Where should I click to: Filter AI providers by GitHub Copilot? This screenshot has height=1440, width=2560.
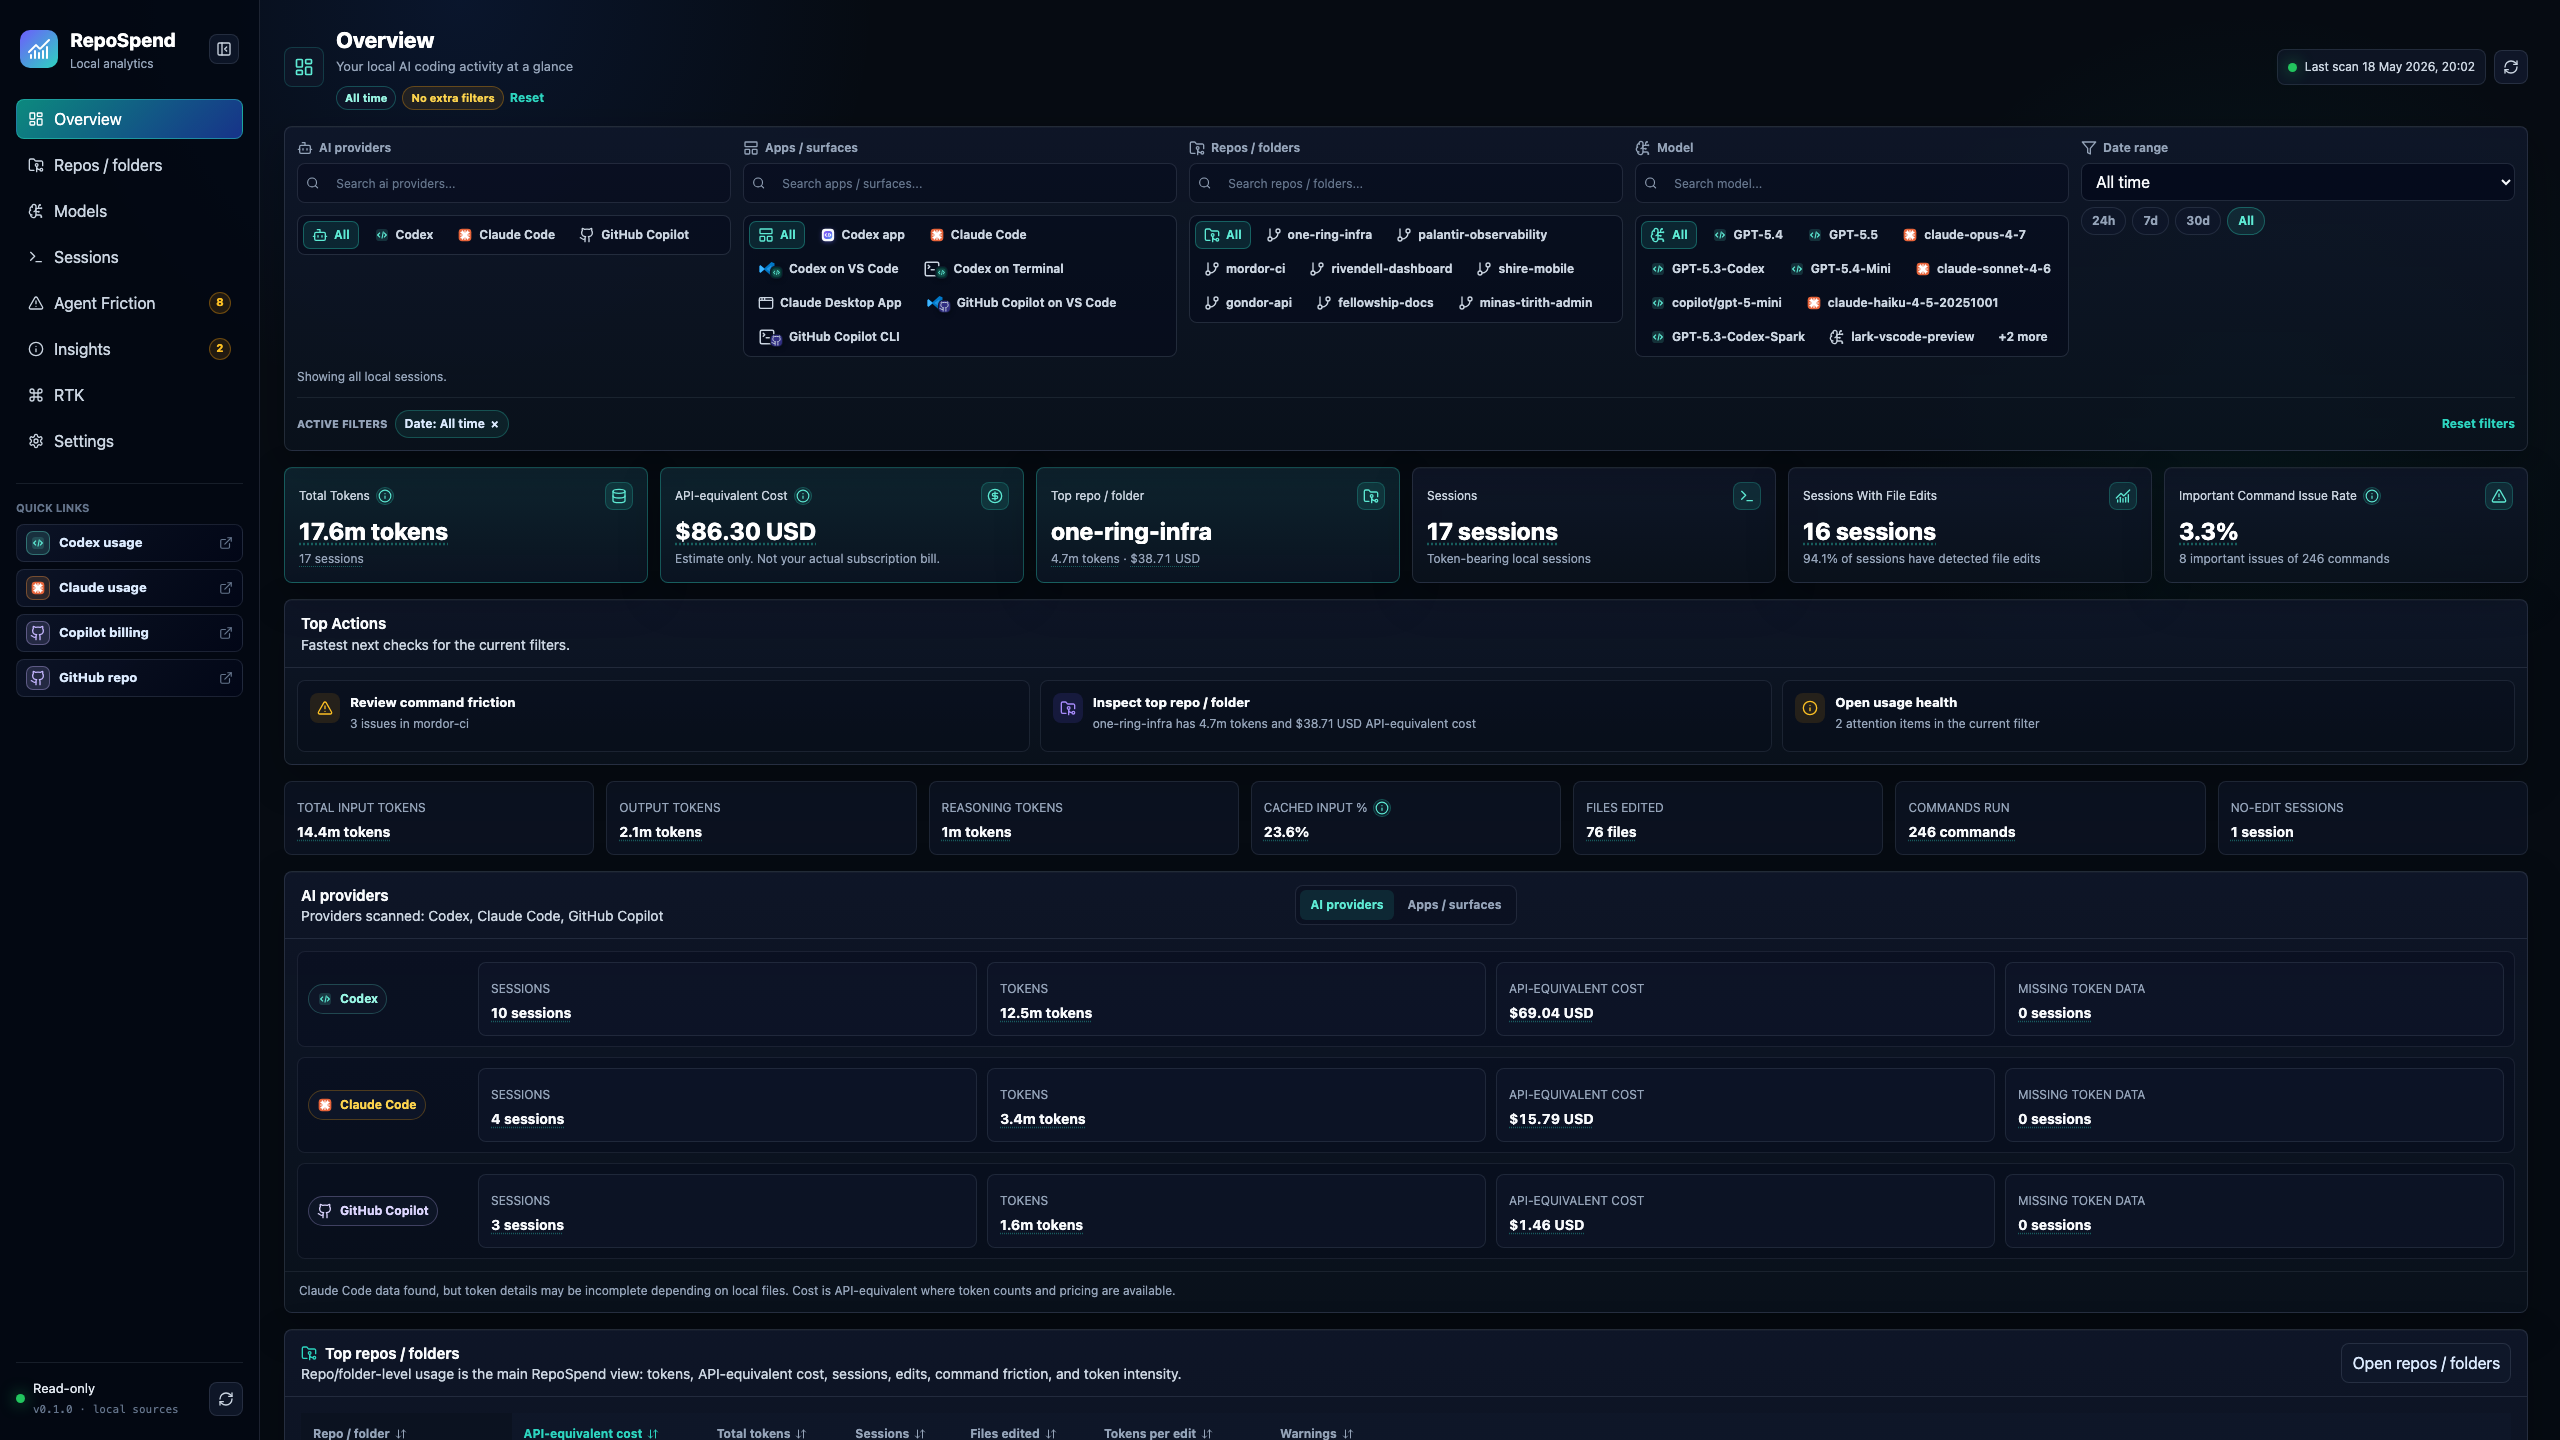pyautogui.click(x=635, y=235)
